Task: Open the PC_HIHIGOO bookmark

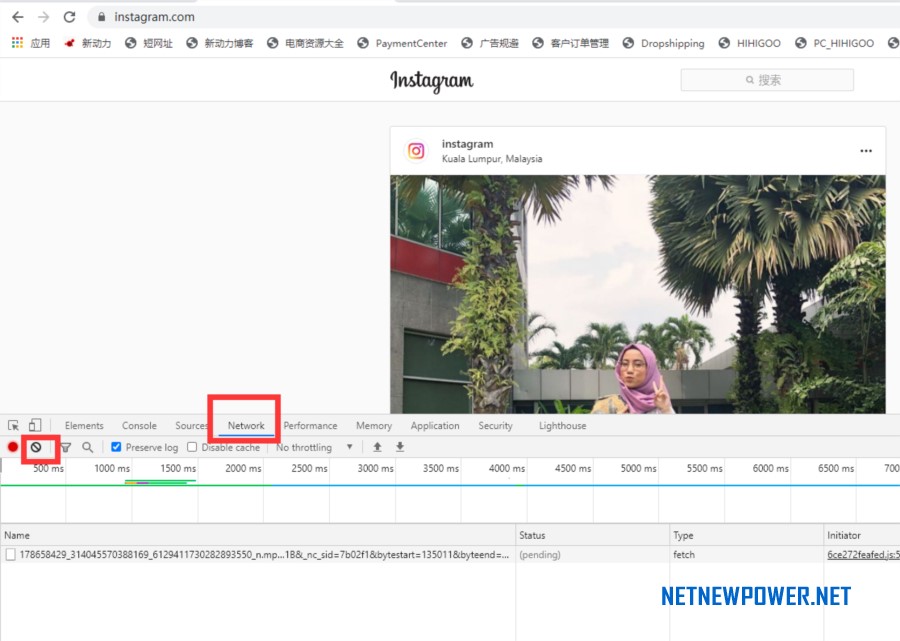Action: click(x=834, y=43)
